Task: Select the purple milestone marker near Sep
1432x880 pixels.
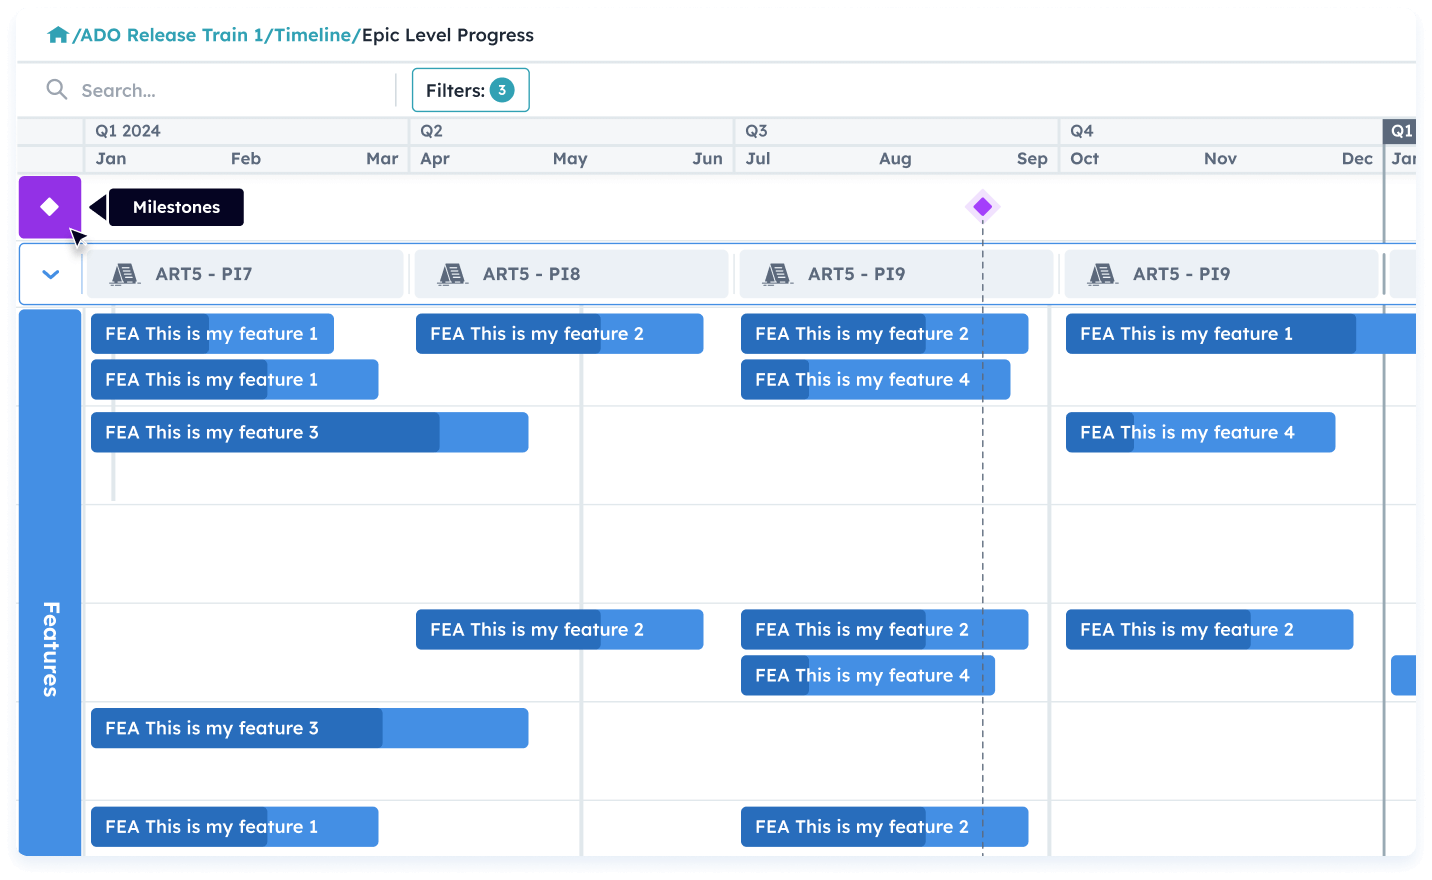Action: click(x=983, y=207)
